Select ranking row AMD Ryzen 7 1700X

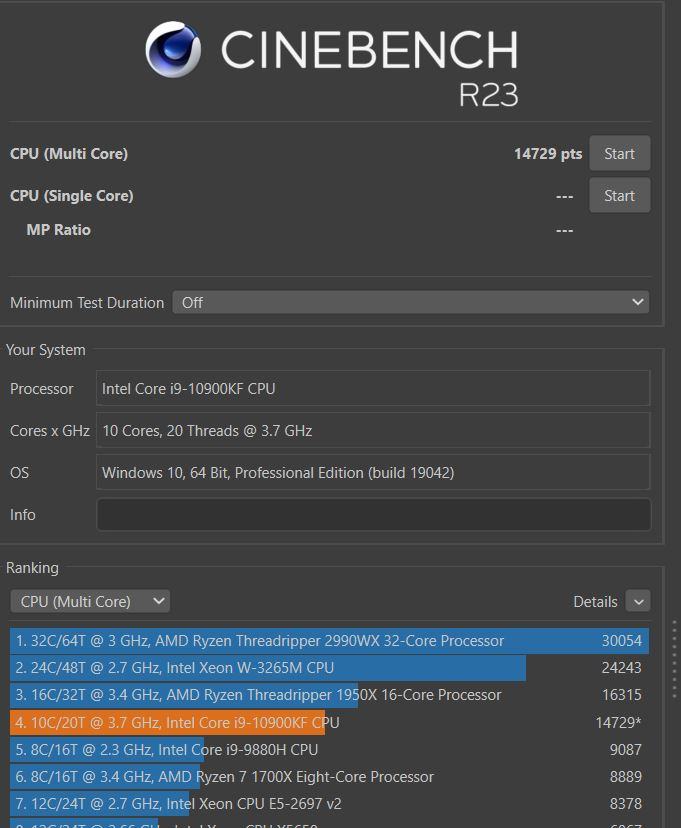pyautogui.click(x=329, y=777)
